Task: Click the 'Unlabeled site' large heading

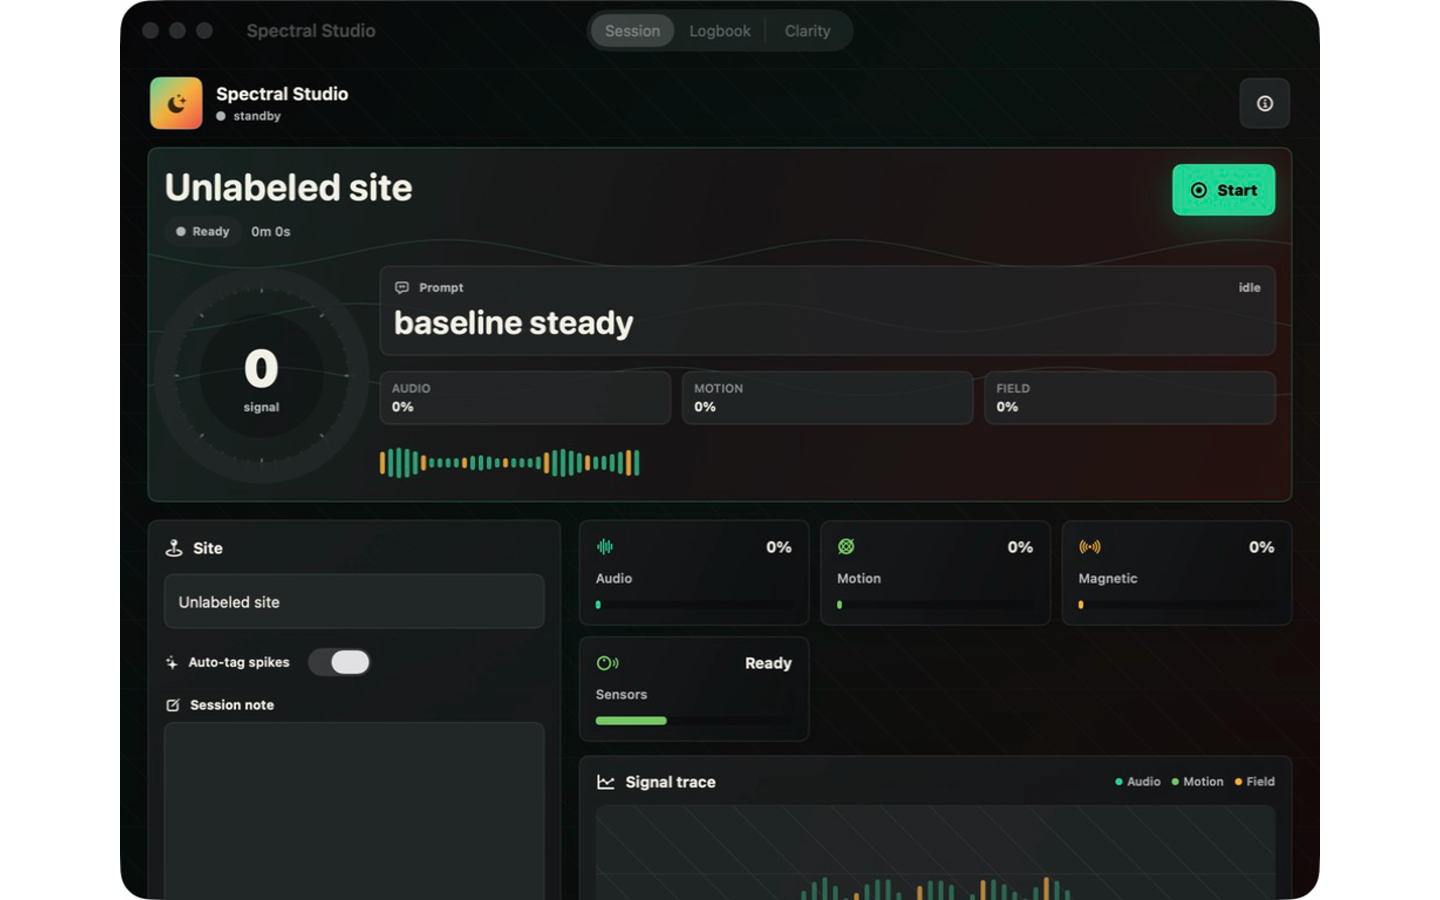Action: [289, 188]
